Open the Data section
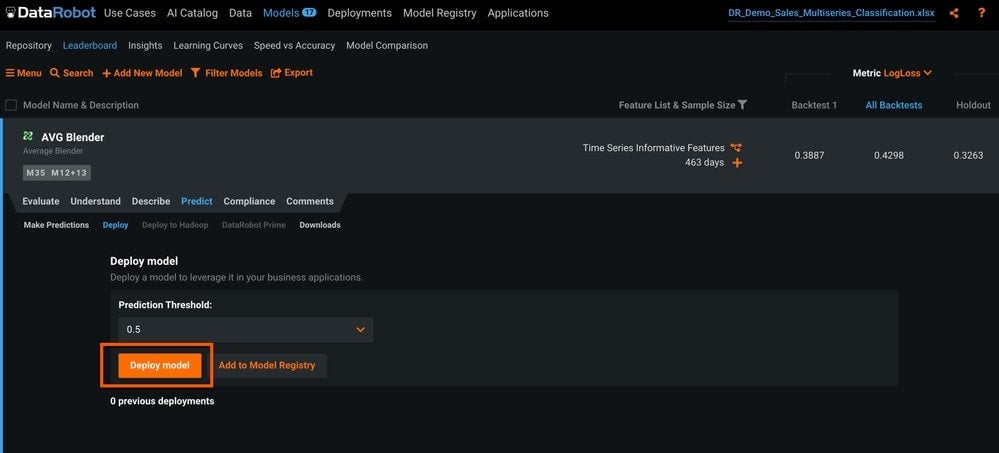This screenshot has height=453, width=999. (x=240, y=13)
